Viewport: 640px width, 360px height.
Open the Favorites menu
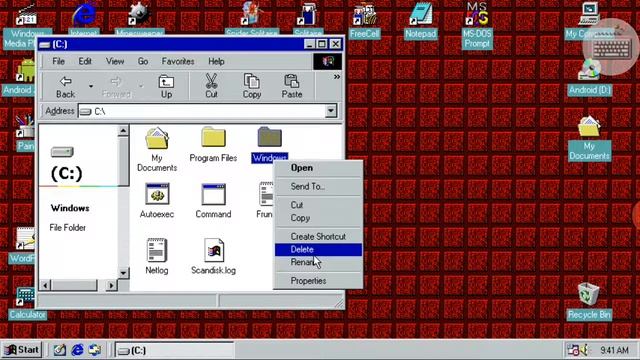point(178,61)
